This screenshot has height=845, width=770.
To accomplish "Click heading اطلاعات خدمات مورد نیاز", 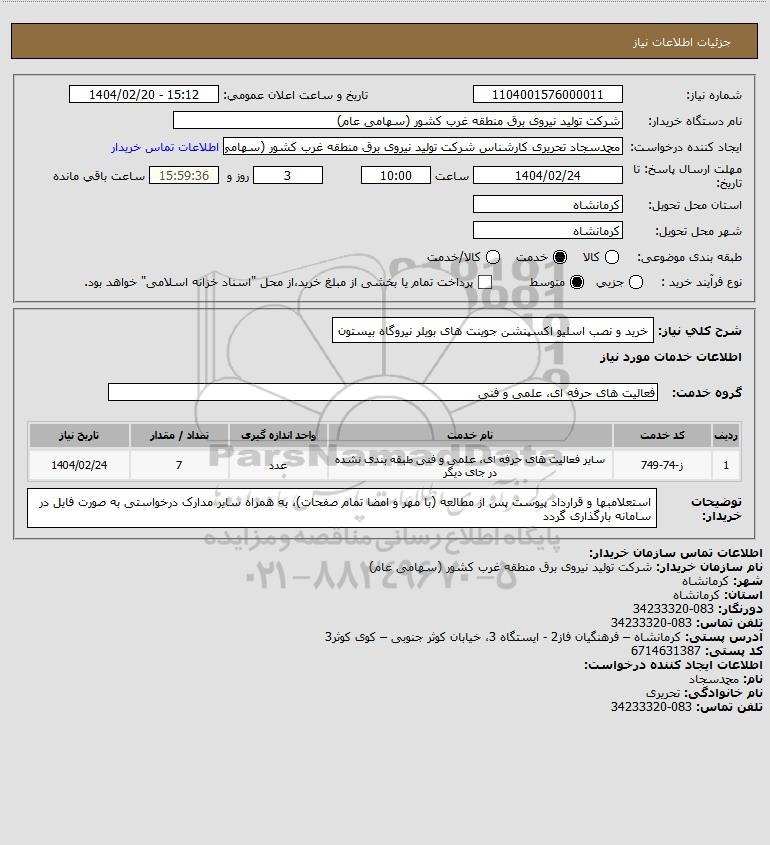I will tap(670, 357).
